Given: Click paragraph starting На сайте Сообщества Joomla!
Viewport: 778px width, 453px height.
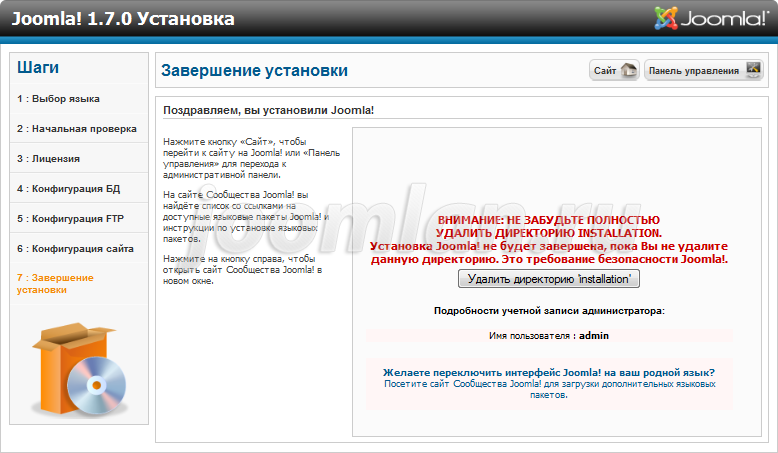Looking at the screenshot, I should (x=246, y=217).
